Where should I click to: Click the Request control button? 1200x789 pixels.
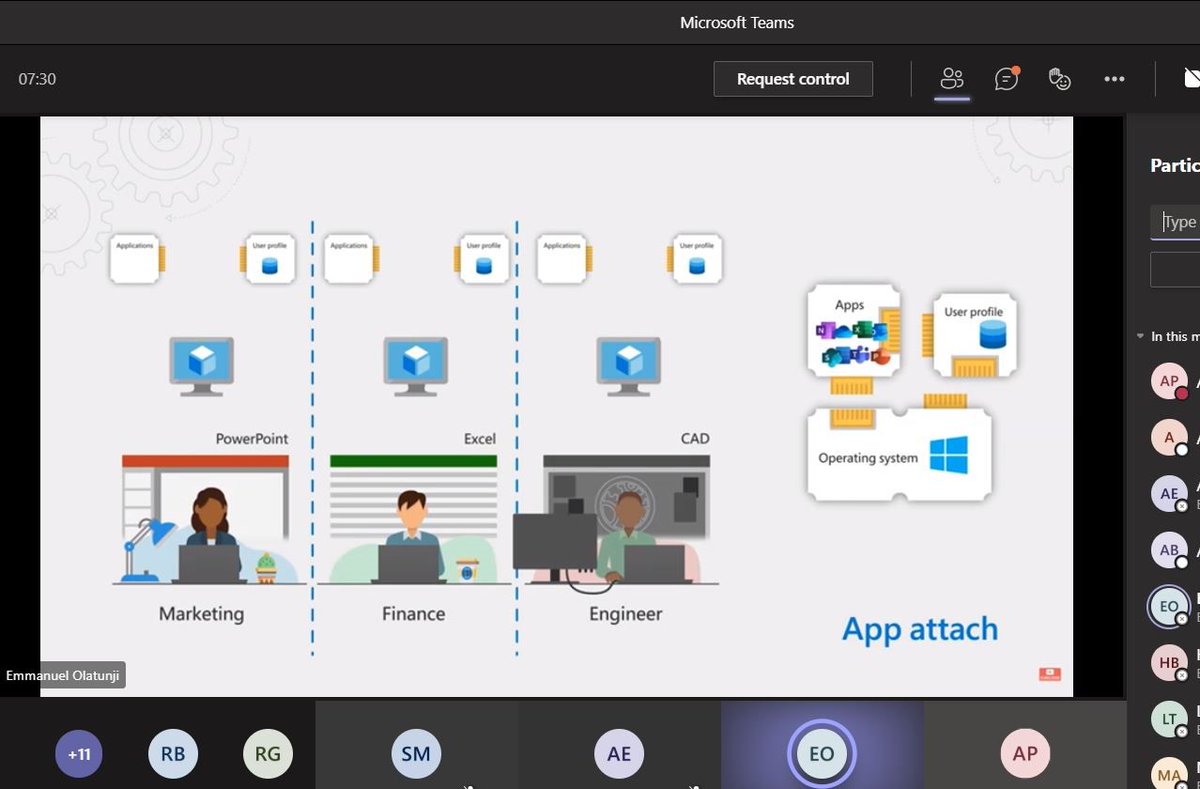(793, 79)
